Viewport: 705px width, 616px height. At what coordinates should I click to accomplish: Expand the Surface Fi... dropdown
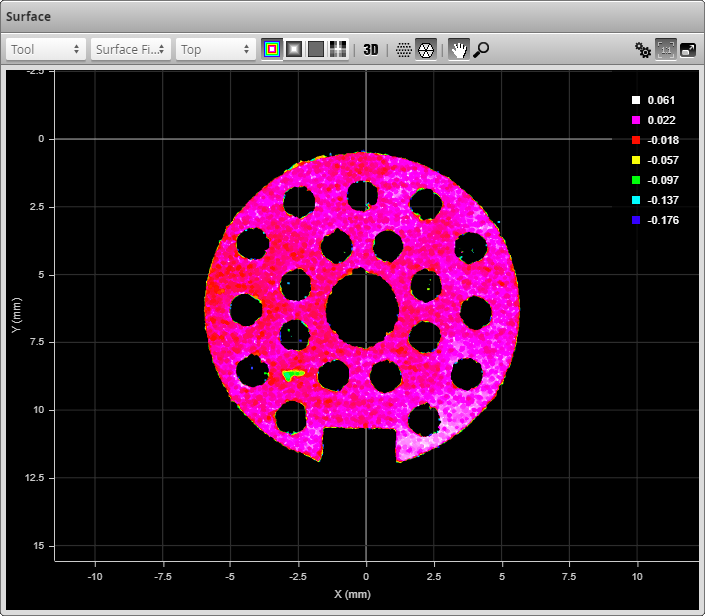pyautogui.click(x=130, y=49)
